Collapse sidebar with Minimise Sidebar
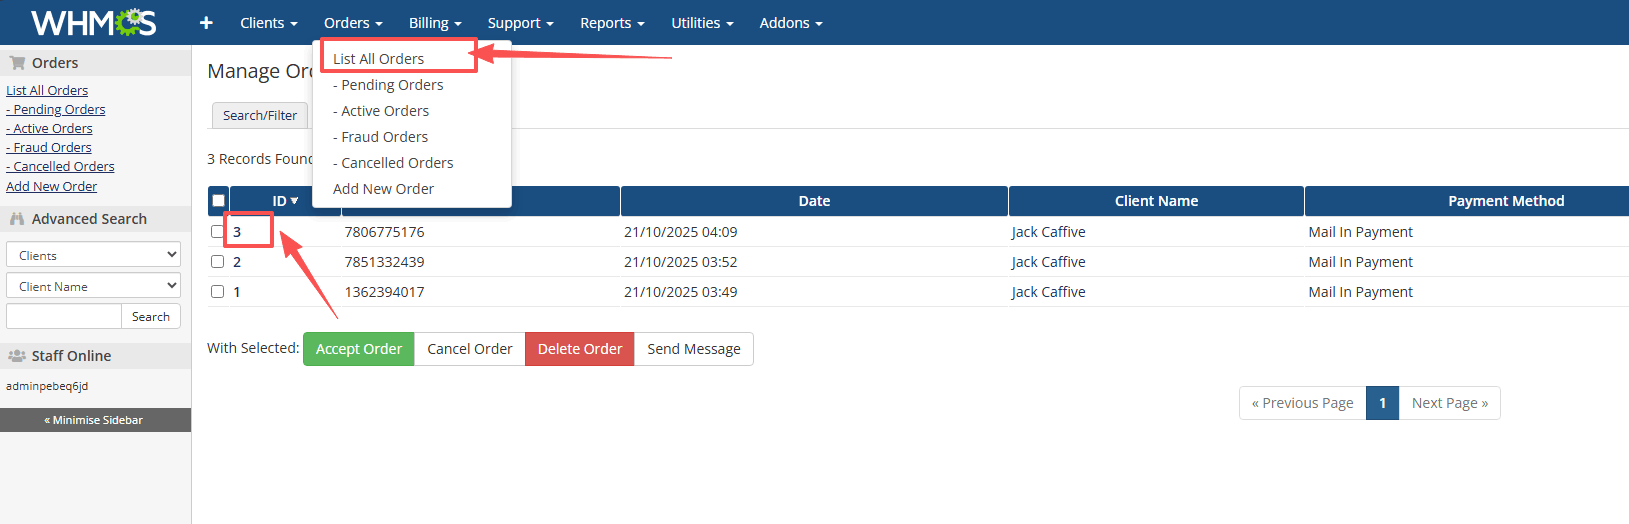 [x=95, y=420]
